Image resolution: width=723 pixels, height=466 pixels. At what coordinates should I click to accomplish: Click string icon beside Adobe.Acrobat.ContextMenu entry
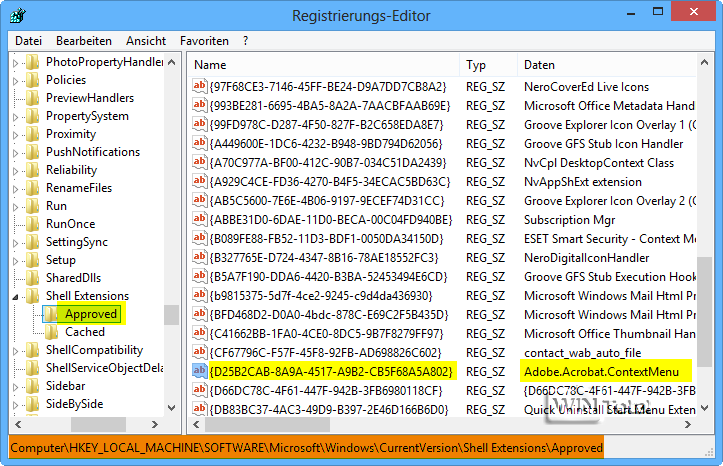coord(200,371)
